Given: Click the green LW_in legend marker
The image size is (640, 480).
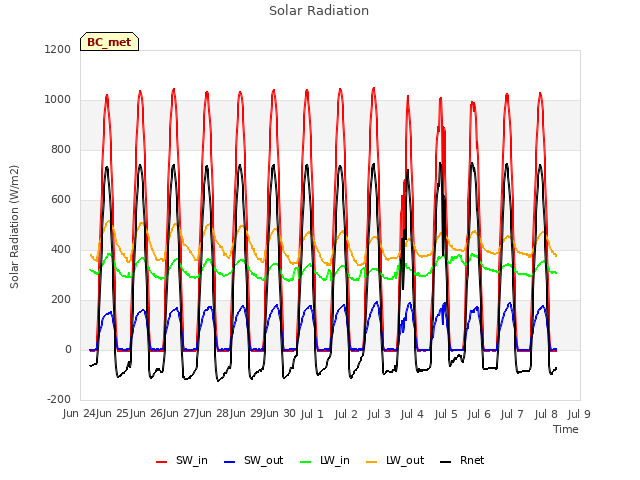Looking at the screenshot, I should tap(306, 462).
